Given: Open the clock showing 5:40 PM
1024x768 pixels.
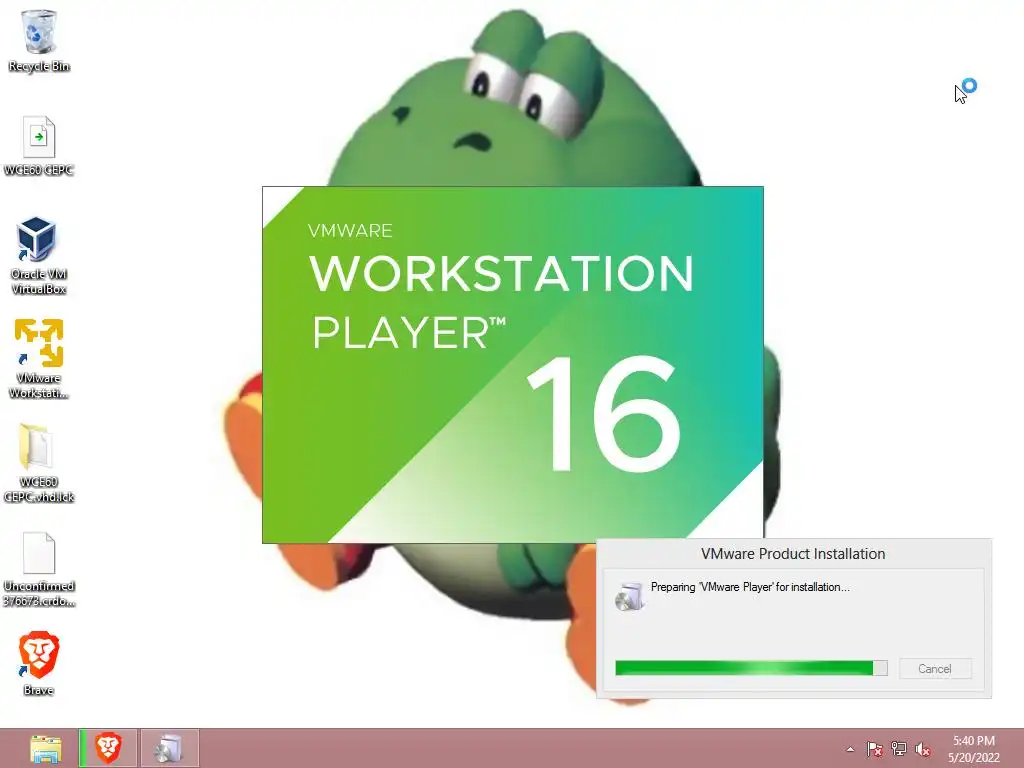Looking at the screenshot, I should 974,749.
